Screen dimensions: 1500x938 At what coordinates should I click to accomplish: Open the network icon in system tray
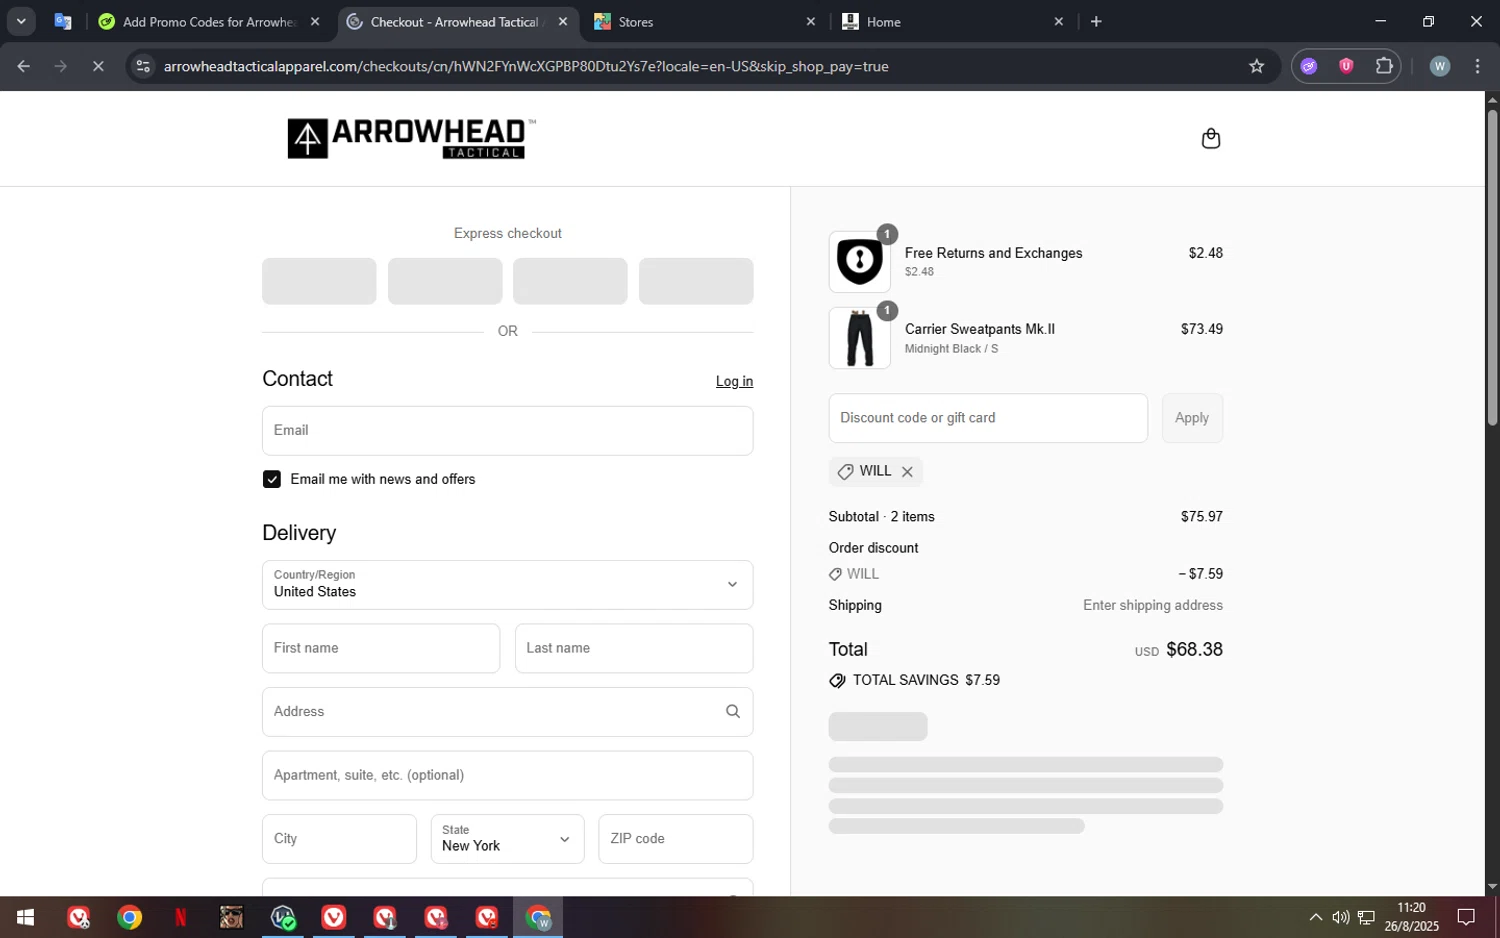[1366, 917]
